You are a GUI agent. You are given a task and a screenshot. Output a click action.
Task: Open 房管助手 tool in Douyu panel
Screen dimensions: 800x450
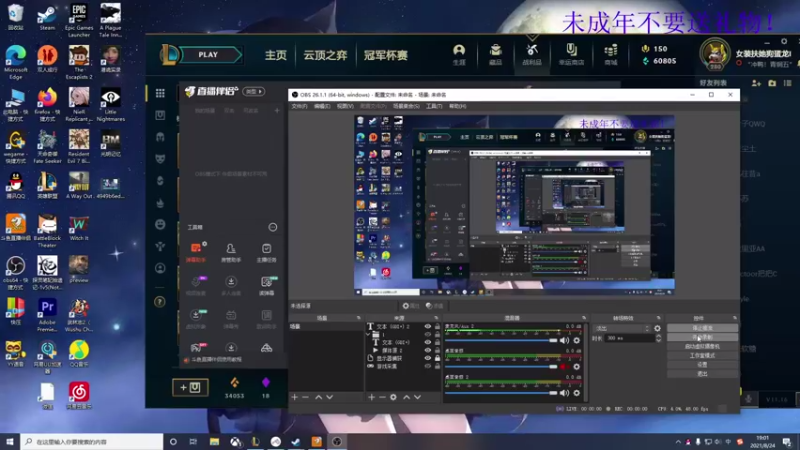(x=231, y=252)
